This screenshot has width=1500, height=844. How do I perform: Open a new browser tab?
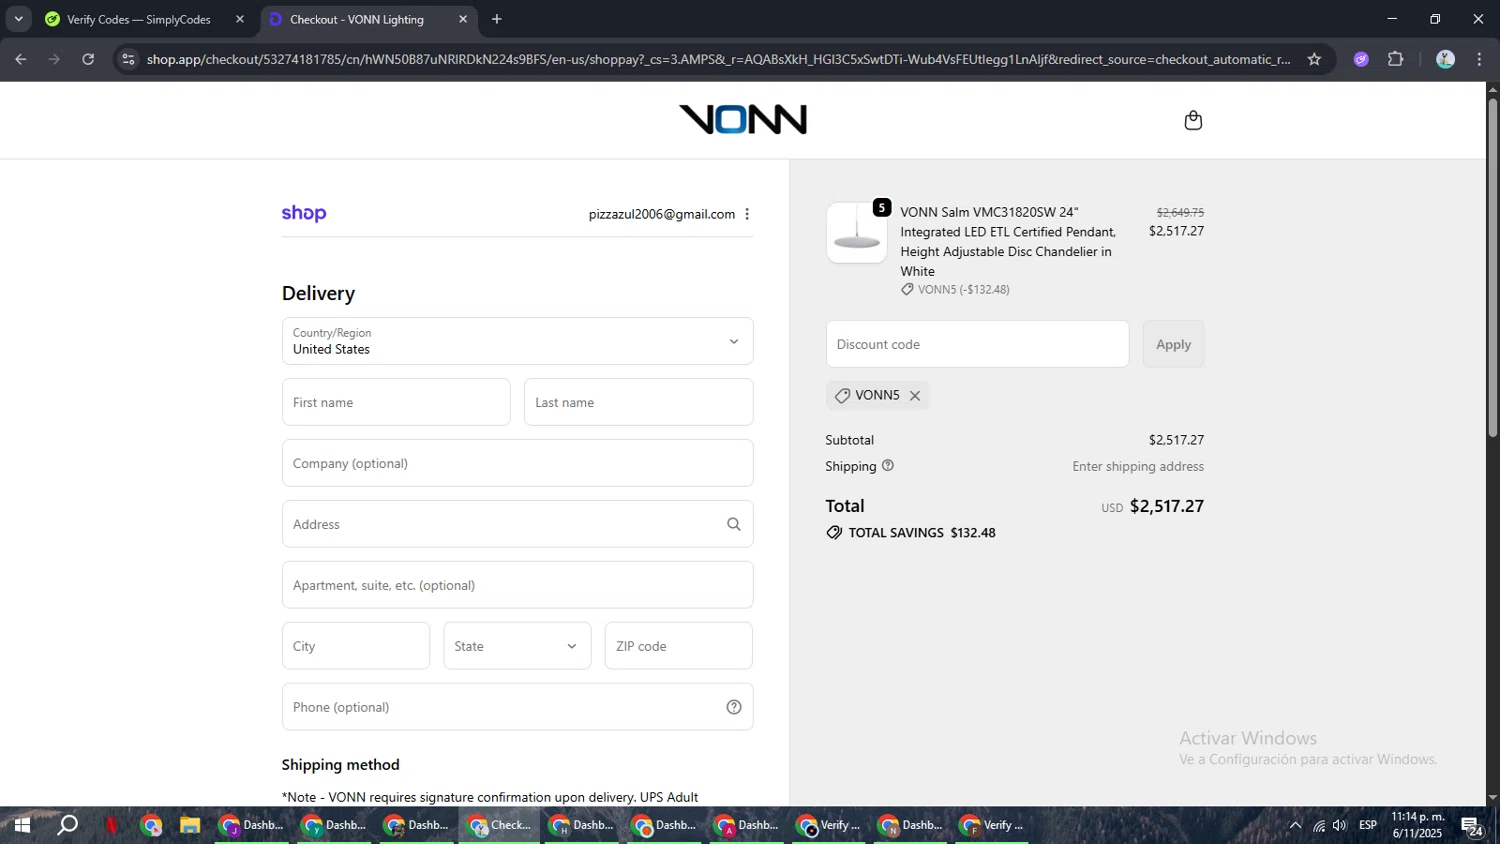[x=497, y=19]
